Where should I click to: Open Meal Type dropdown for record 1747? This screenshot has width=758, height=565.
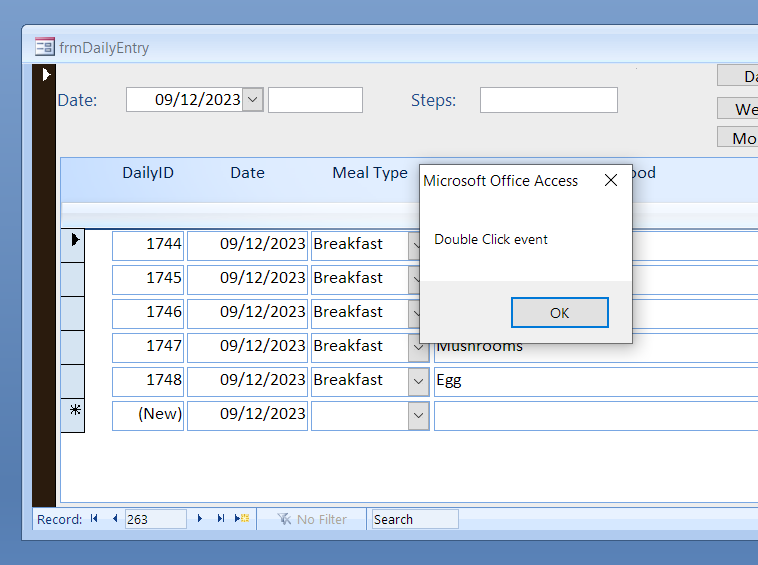(x=418, y=348)
